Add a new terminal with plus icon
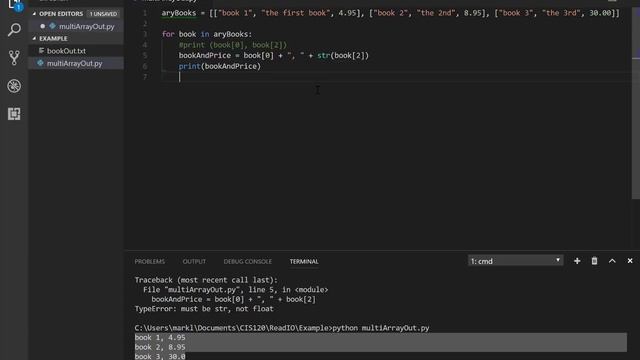This screenshot has width=640, height=360. pyautogui.click(x=577, y=261)
